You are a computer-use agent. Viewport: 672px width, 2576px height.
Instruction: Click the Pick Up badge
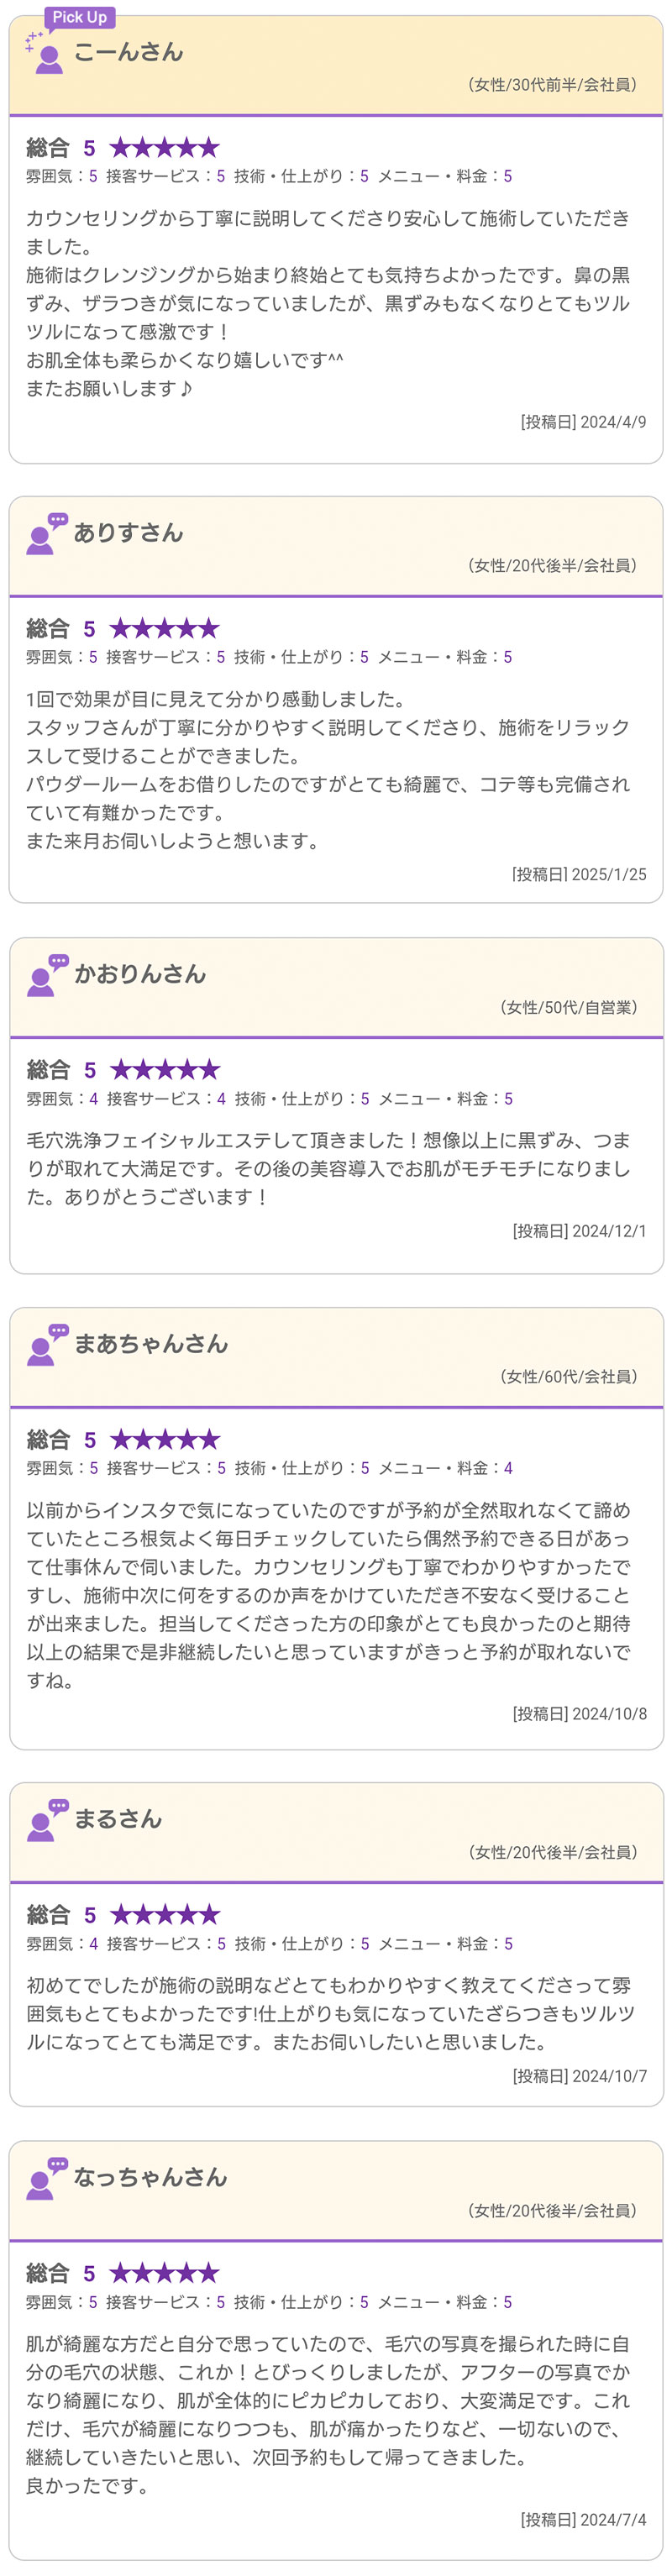[x=79, y=17]
